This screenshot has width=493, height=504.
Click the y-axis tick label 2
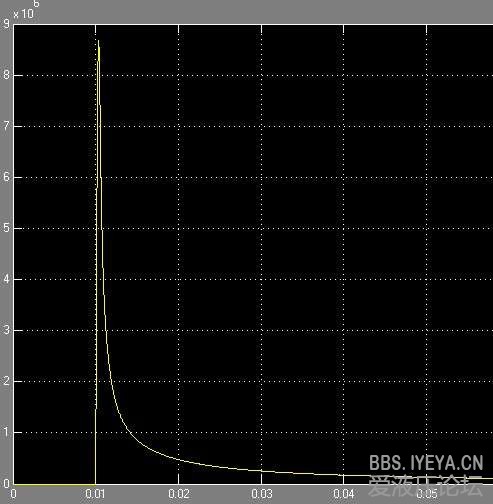pyautogui.click(x=6, y=381)
